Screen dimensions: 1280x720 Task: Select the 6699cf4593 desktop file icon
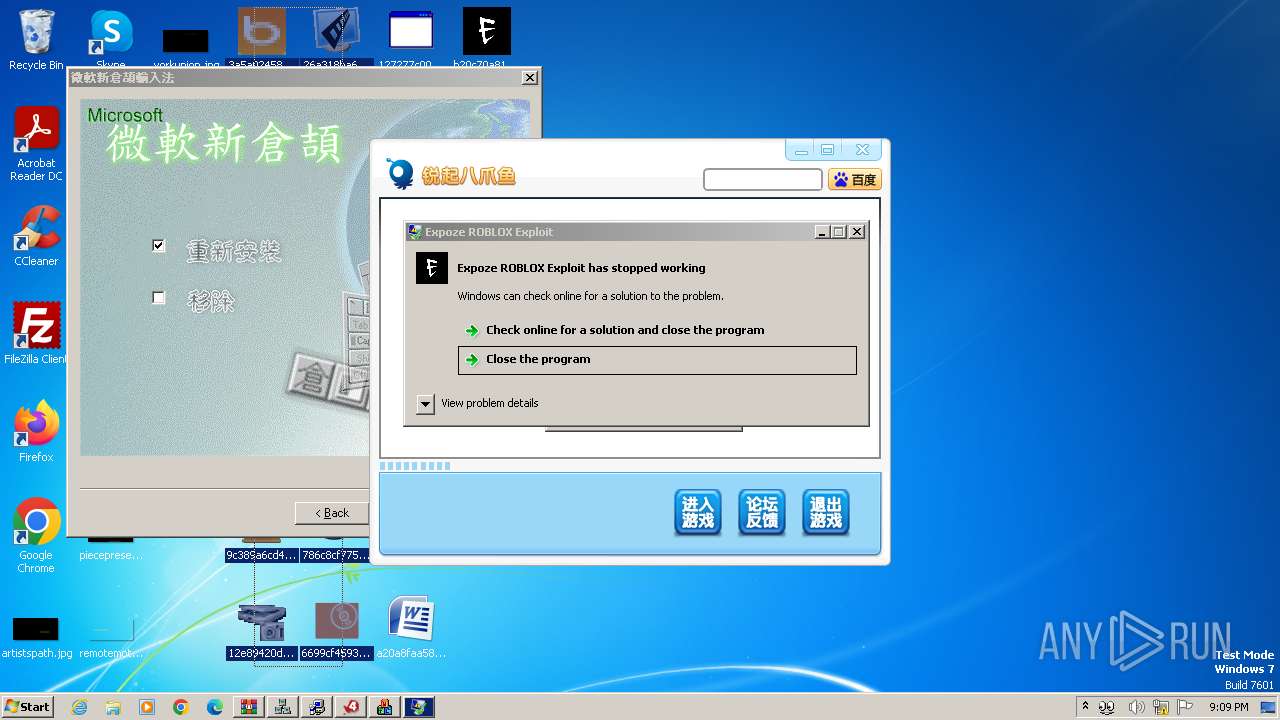pos(336,630)
